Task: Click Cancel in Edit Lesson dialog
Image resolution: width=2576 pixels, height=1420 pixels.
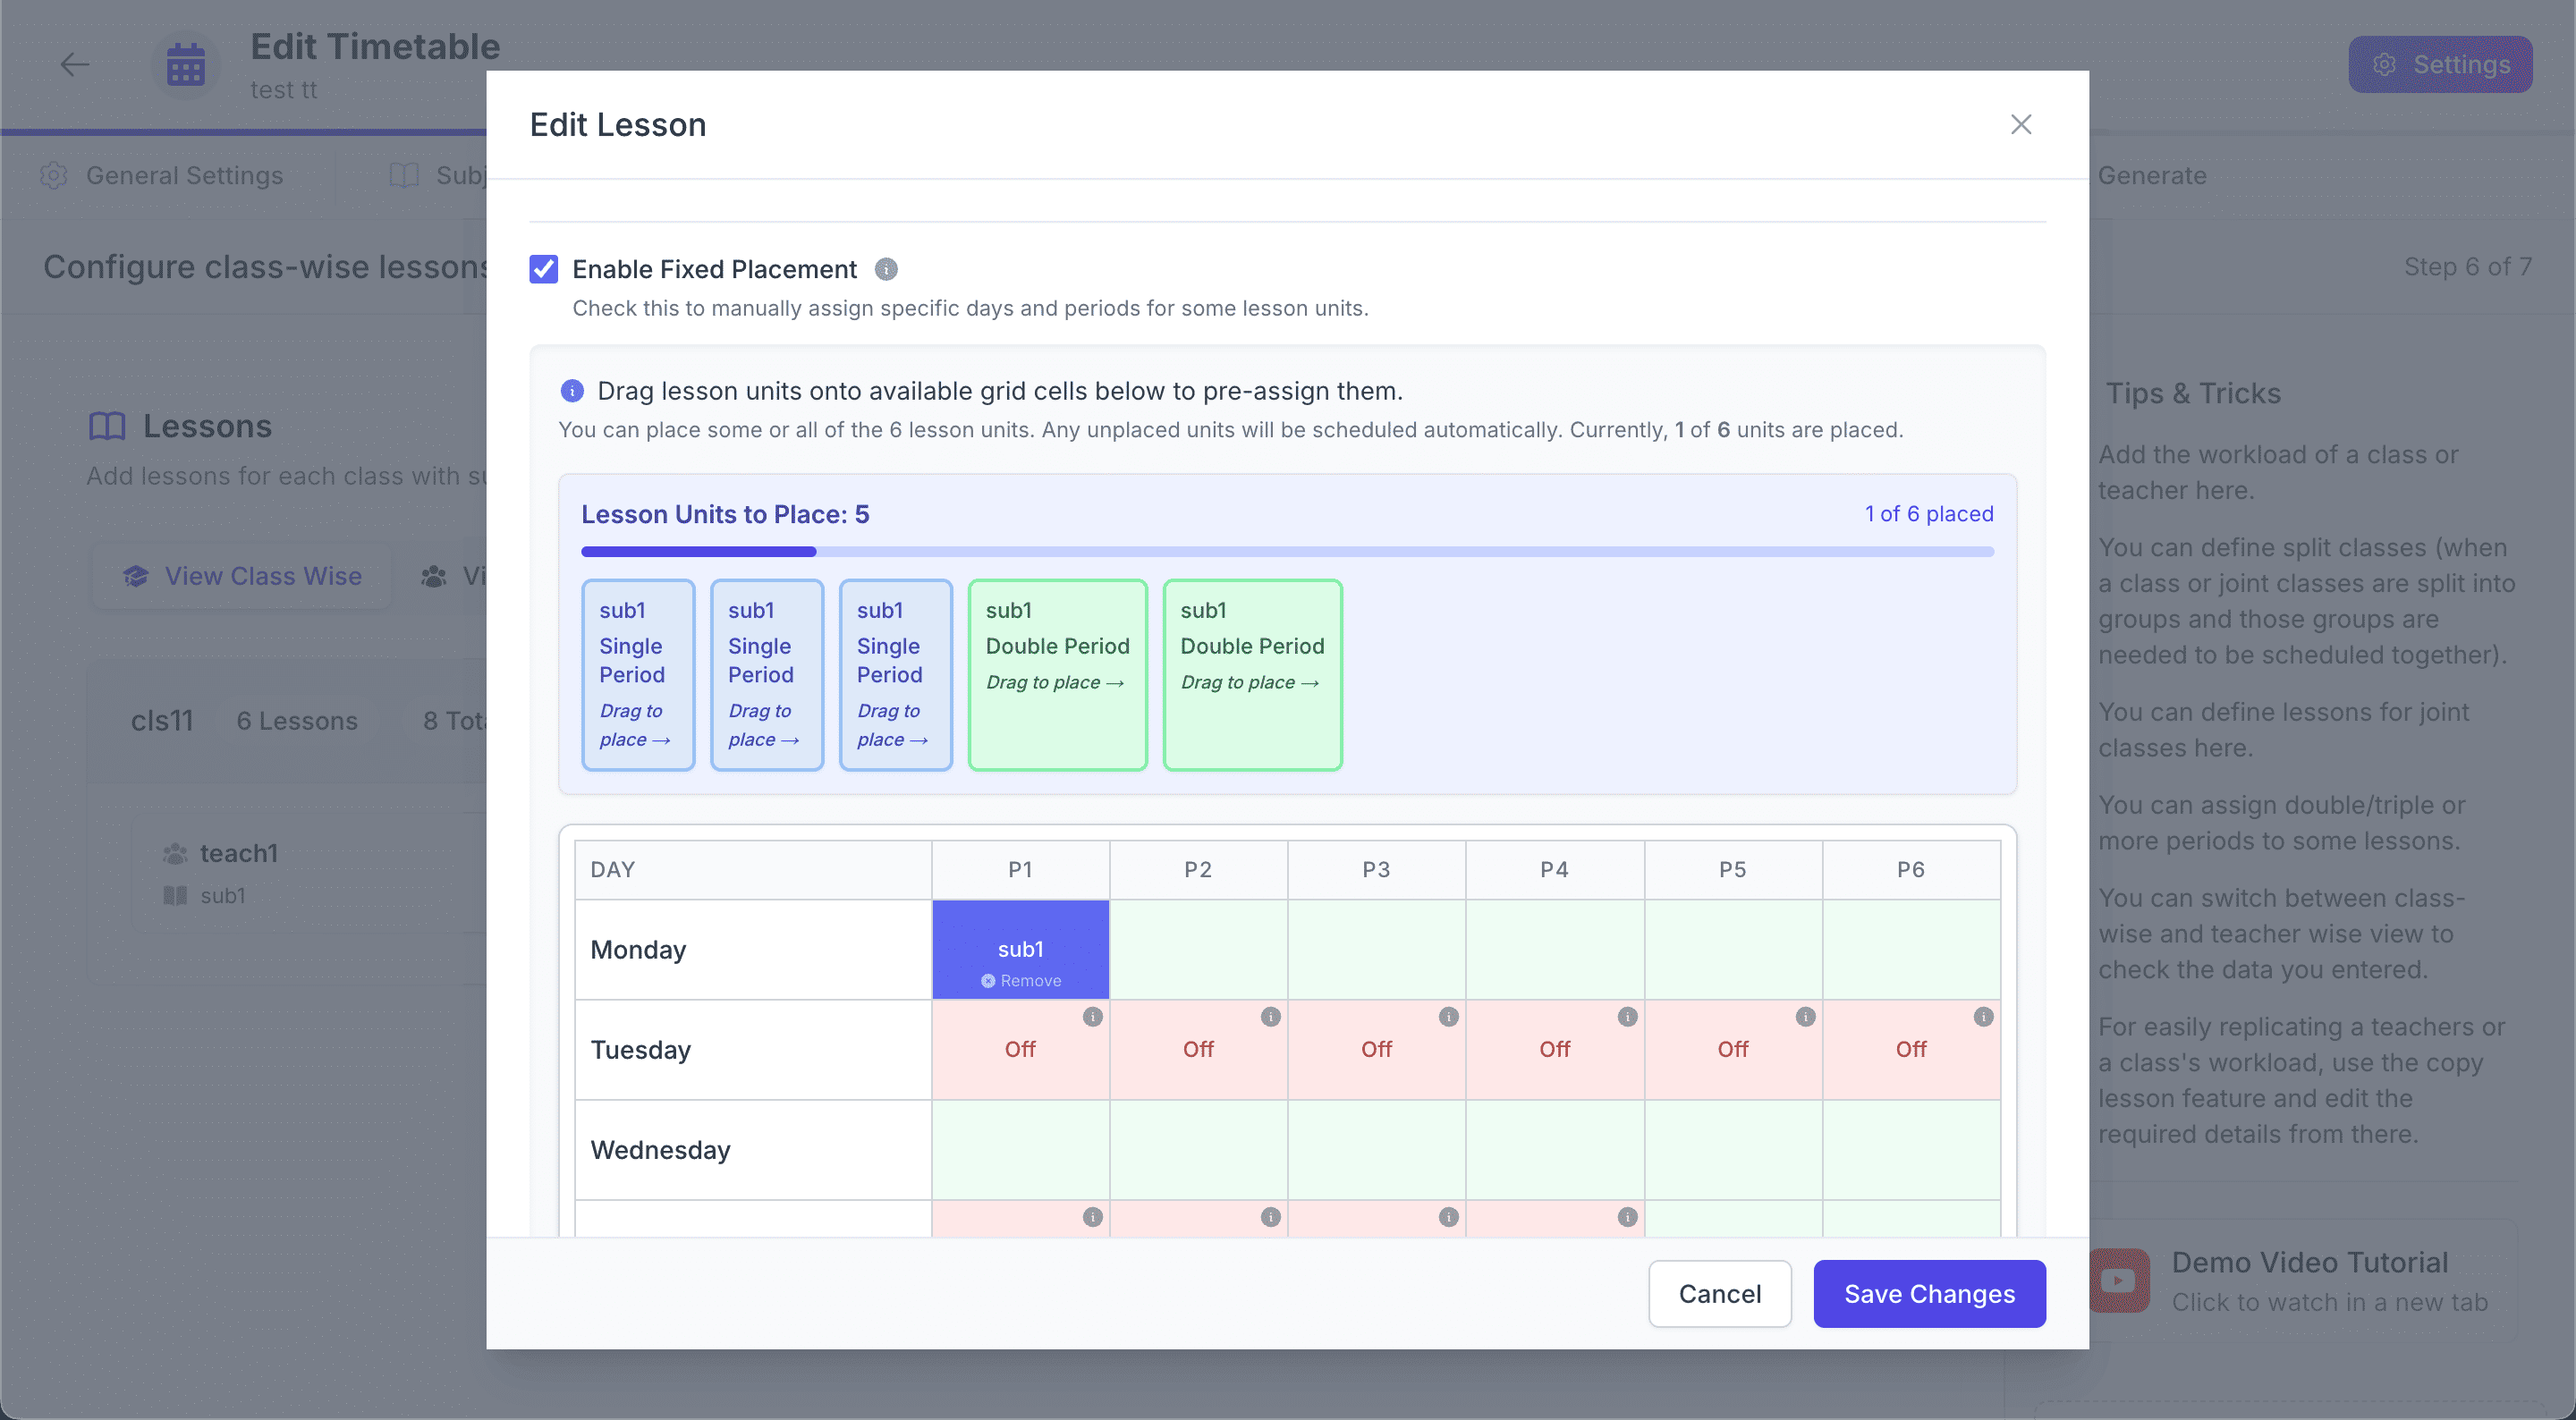Action: (1720, 1294)
